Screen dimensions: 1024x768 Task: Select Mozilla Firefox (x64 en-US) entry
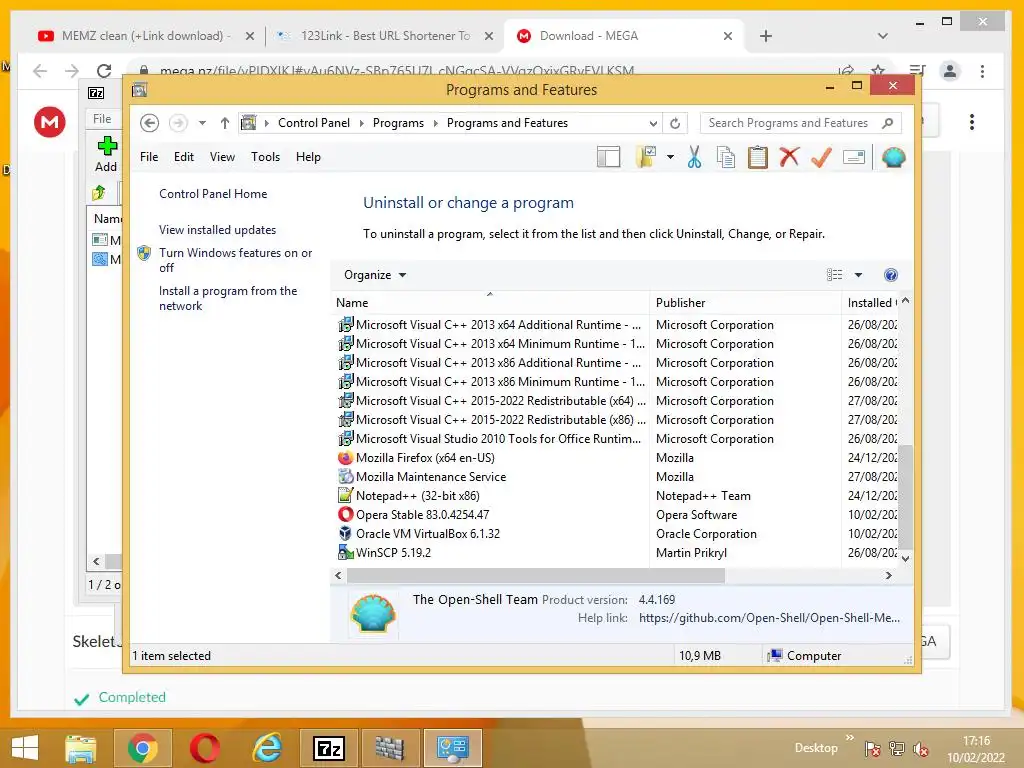(x=424, y=458)
